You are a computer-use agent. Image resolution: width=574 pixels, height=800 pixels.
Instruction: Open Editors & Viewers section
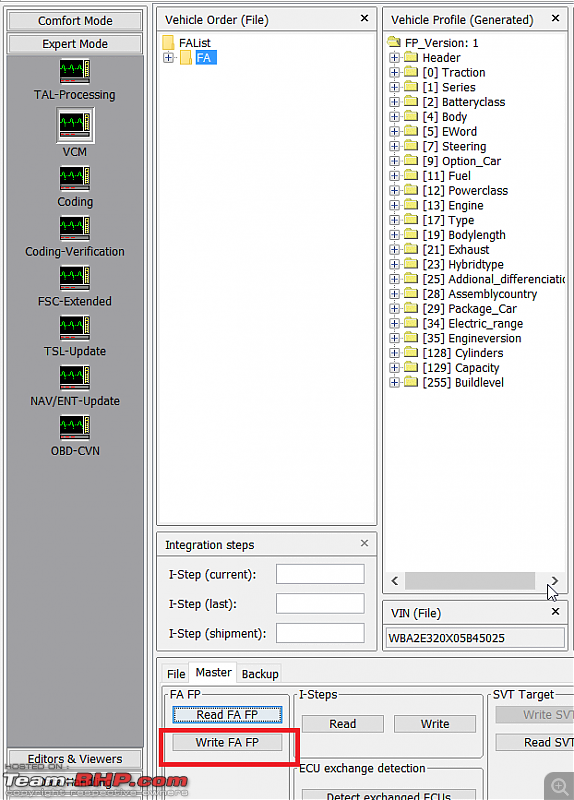pyautogui.click(x=75, y=759)
